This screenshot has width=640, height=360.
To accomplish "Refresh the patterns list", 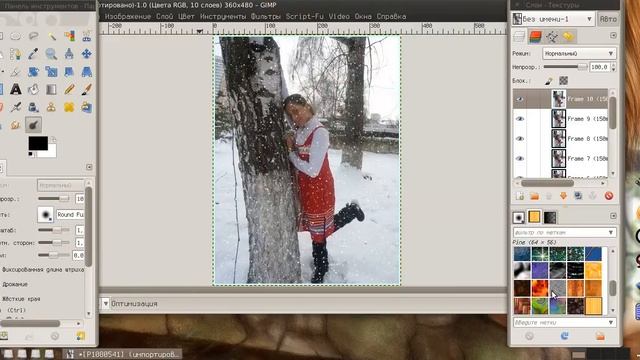I will [x=564, y=336].
